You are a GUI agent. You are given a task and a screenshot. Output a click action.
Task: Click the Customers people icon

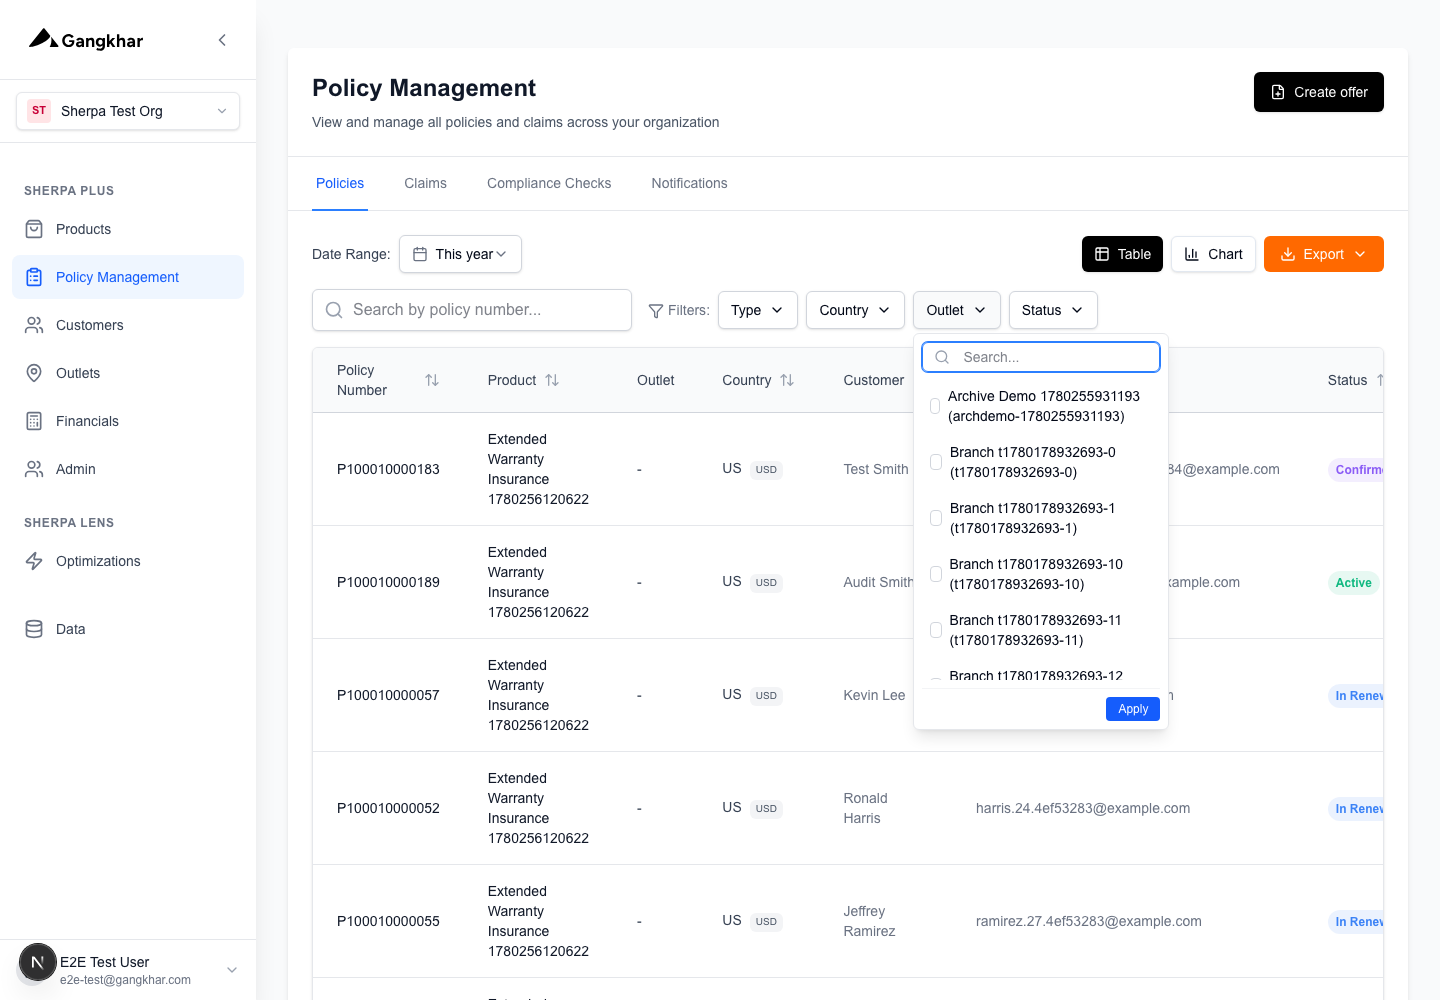[x=34, y=325]
